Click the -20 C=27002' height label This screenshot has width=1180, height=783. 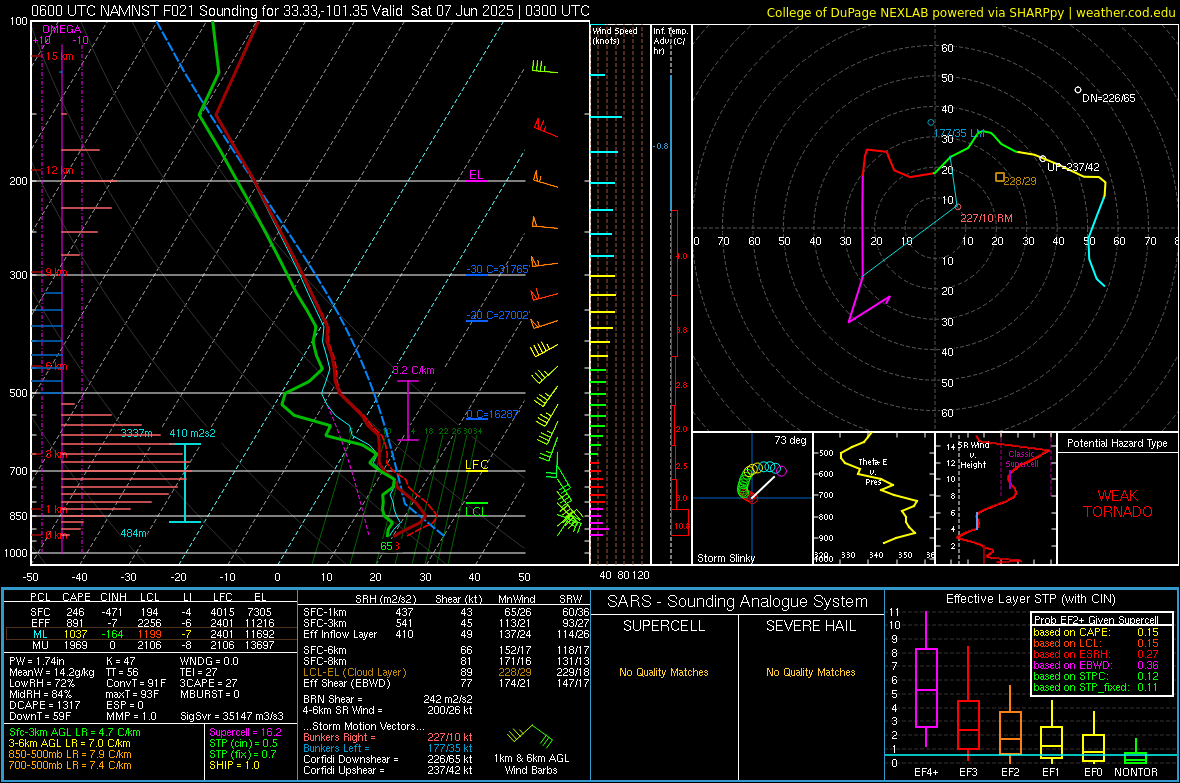point(497,315)
